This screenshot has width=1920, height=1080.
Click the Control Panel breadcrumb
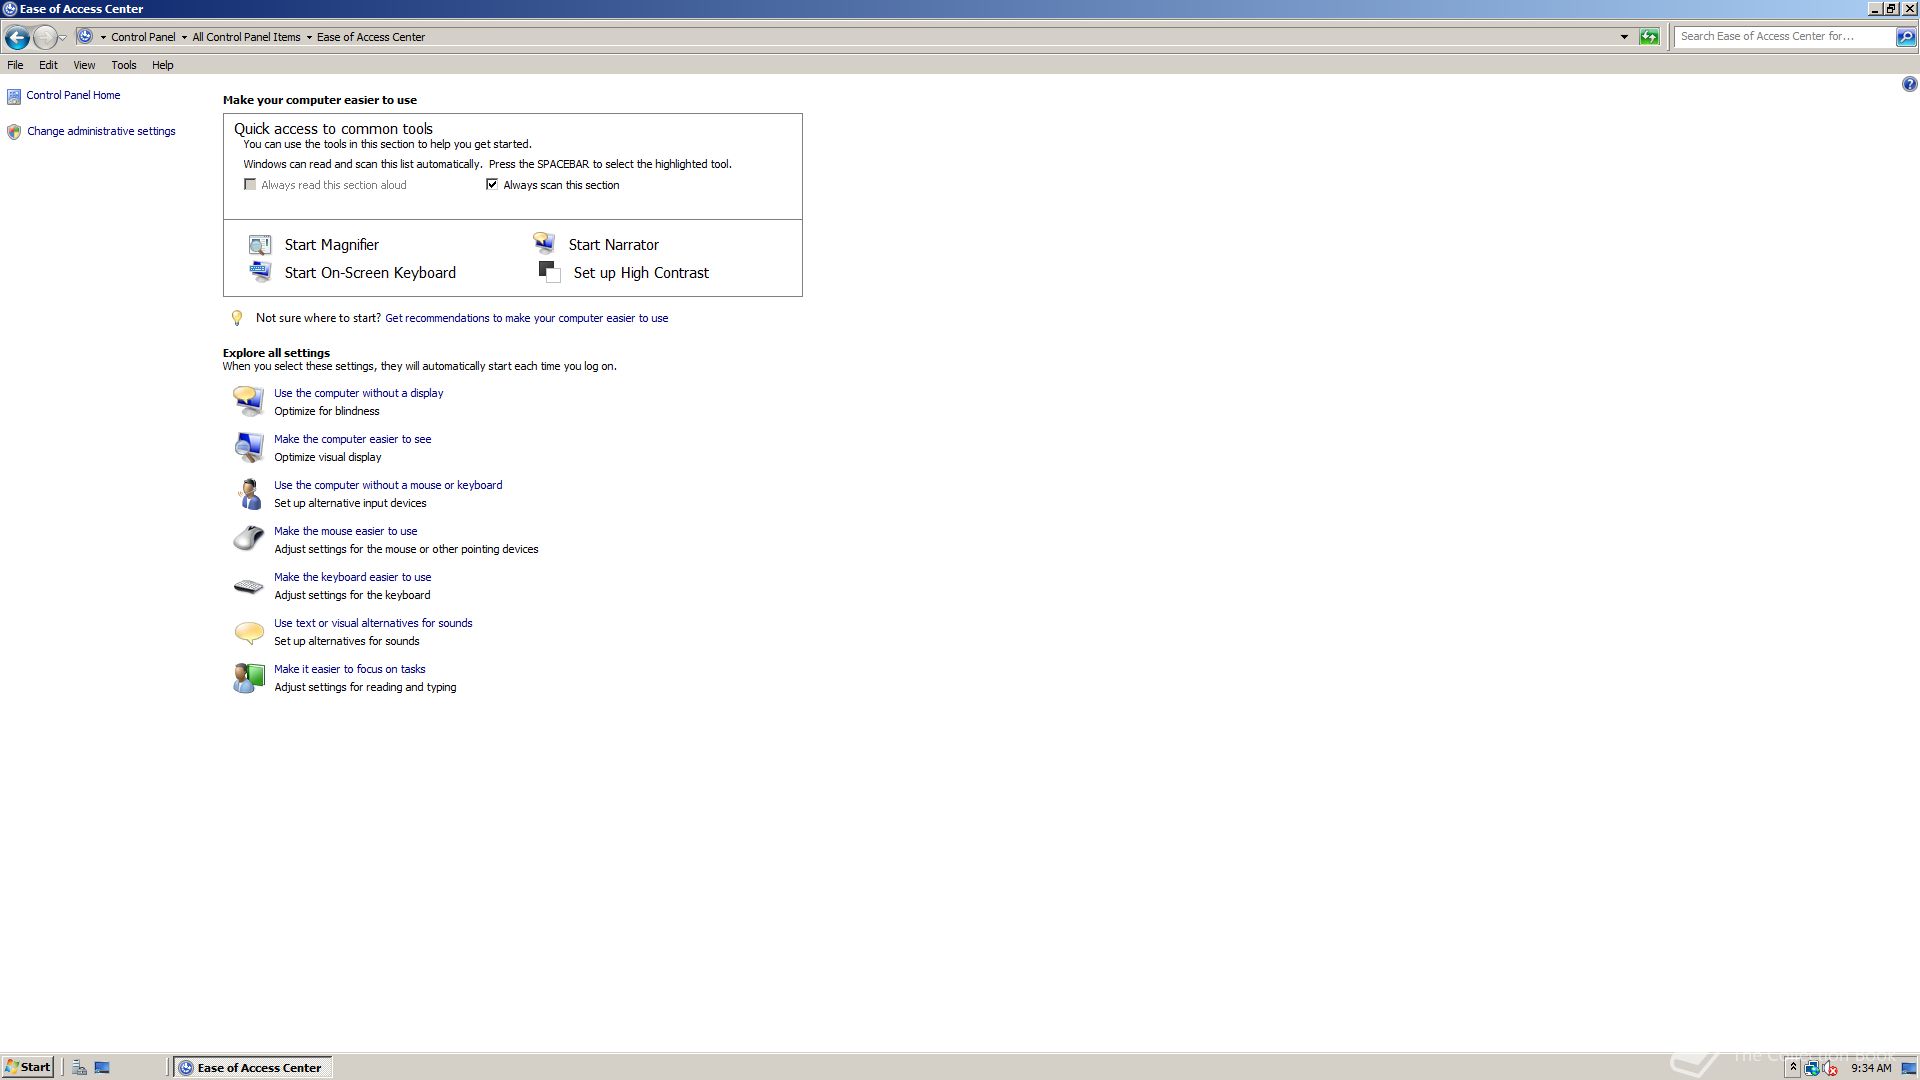(x=143, y=37)
